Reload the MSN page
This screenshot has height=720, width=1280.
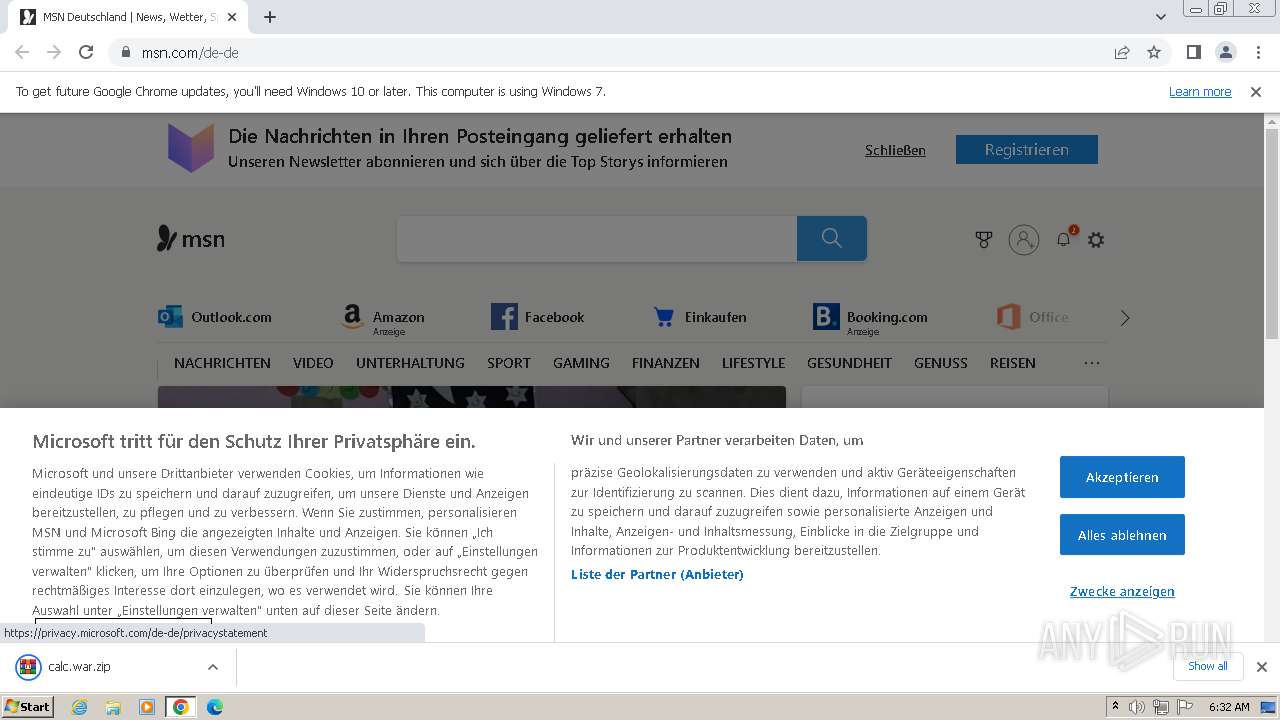click(x=86, y=52)
